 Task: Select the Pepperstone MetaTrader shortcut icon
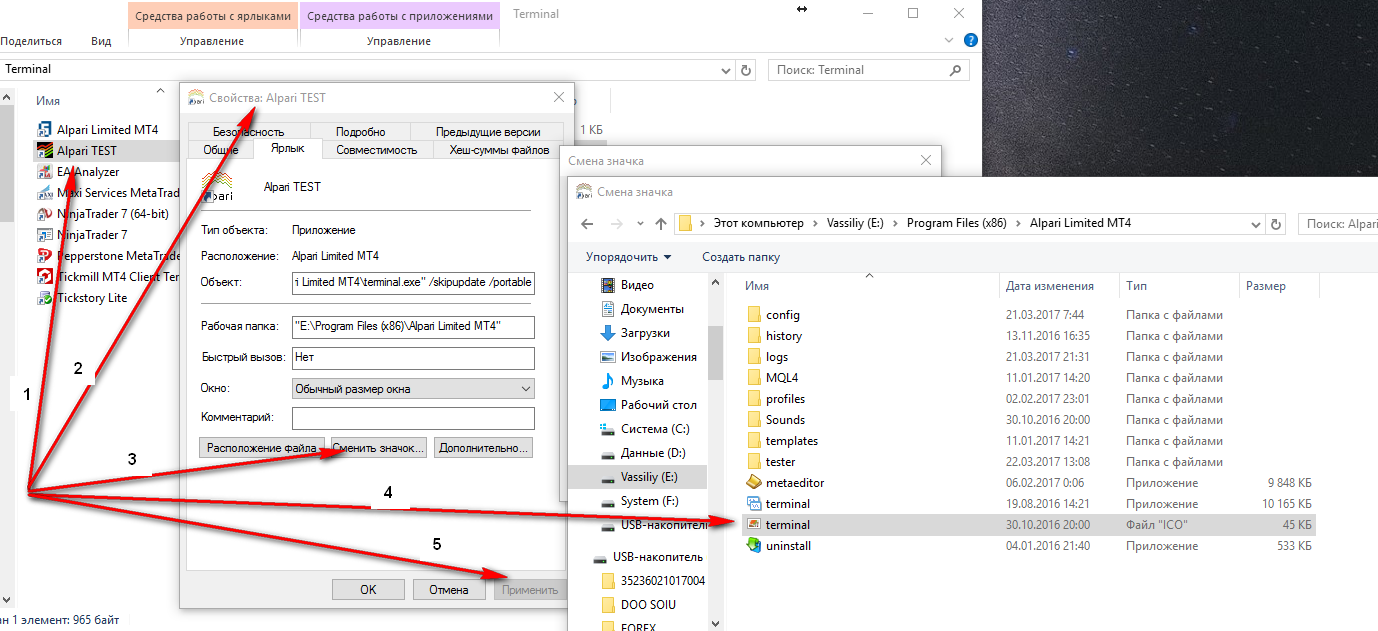[44, 256]
